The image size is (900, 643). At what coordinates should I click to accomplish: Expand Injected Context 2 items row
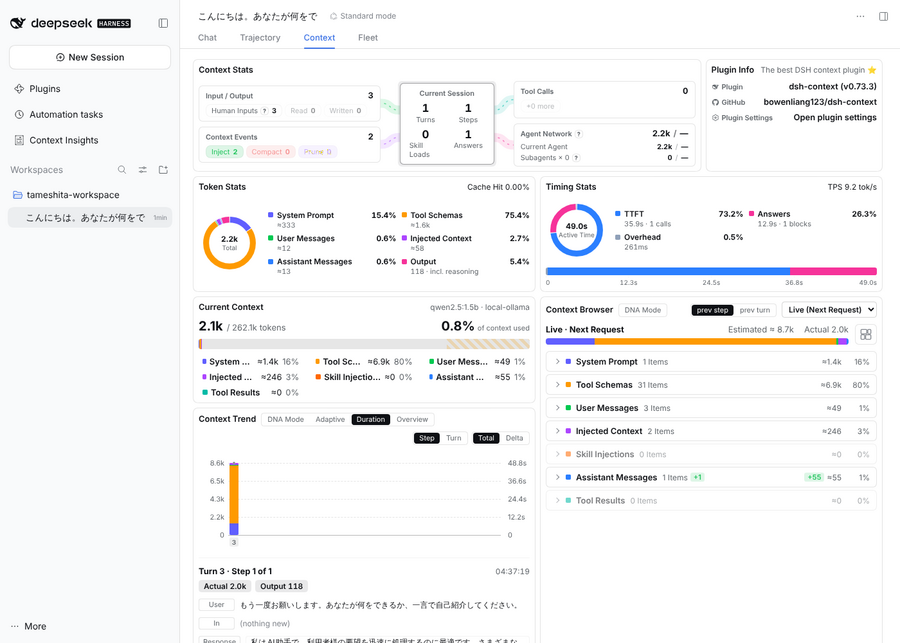click(711, 431)
